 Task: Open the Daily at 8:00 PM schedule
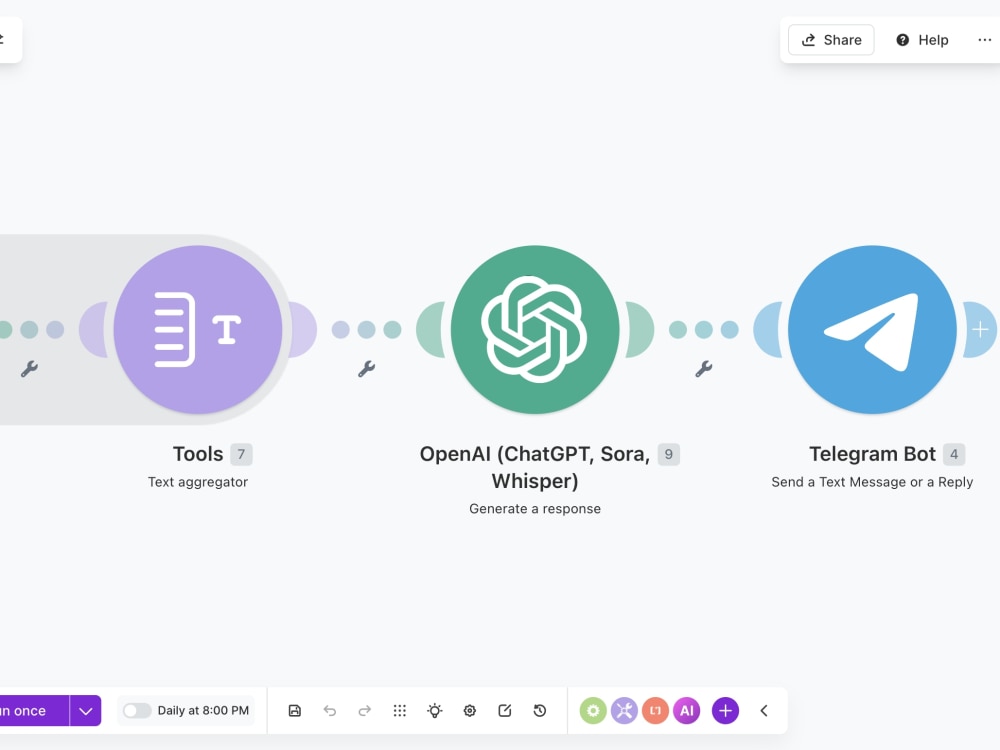[203, 710]
